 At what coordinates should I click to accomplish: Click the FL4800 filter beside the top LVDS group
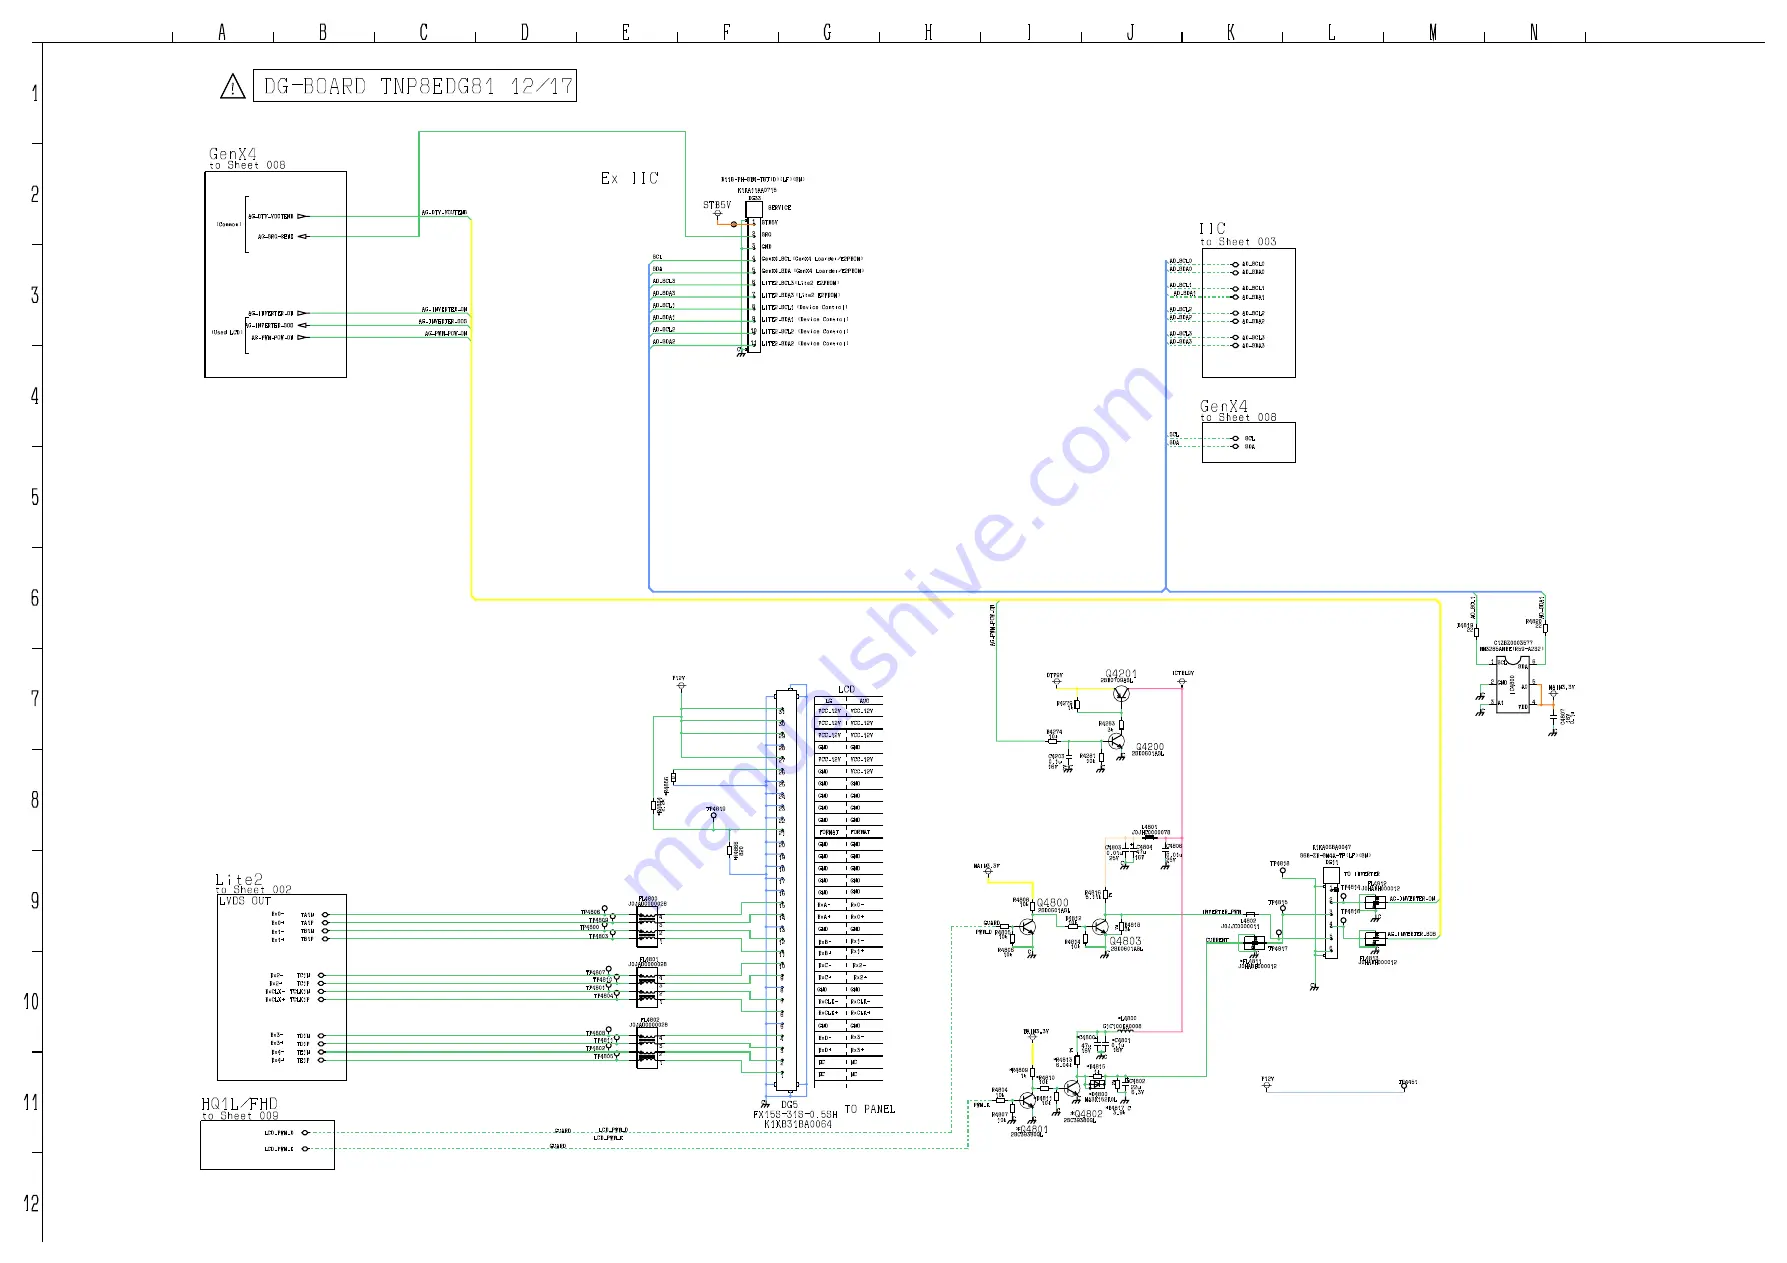(x=648, y=927)
